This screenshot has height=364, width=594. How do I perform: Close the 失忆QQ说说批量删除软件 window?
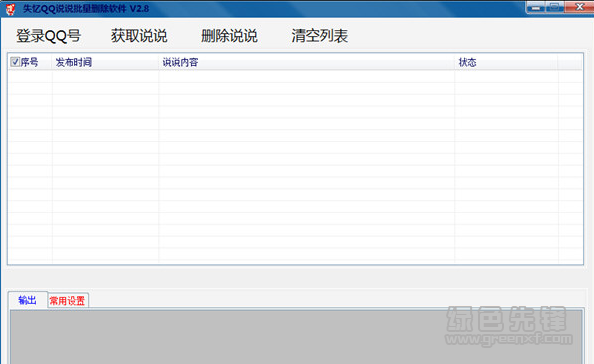click(579, 7)
